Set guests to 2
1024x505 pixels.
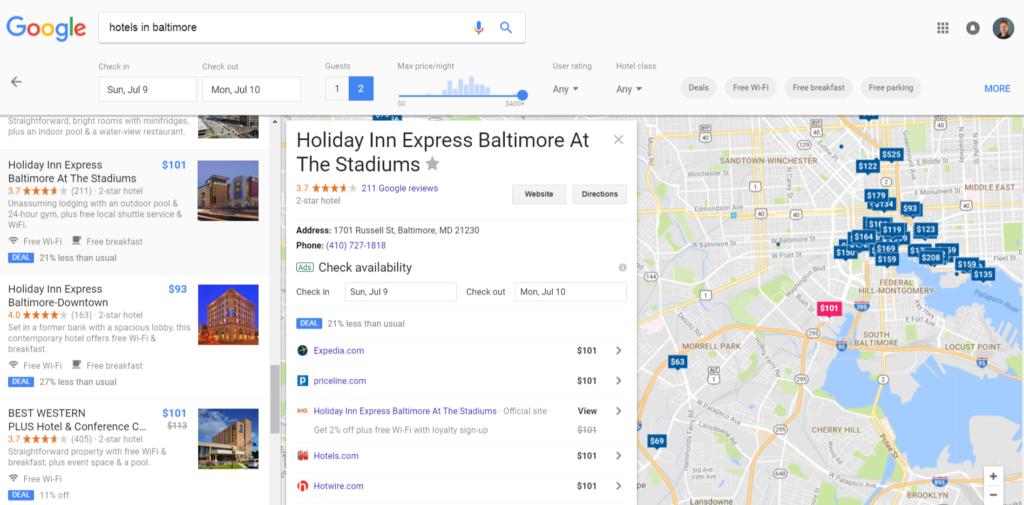pos(361,89)
